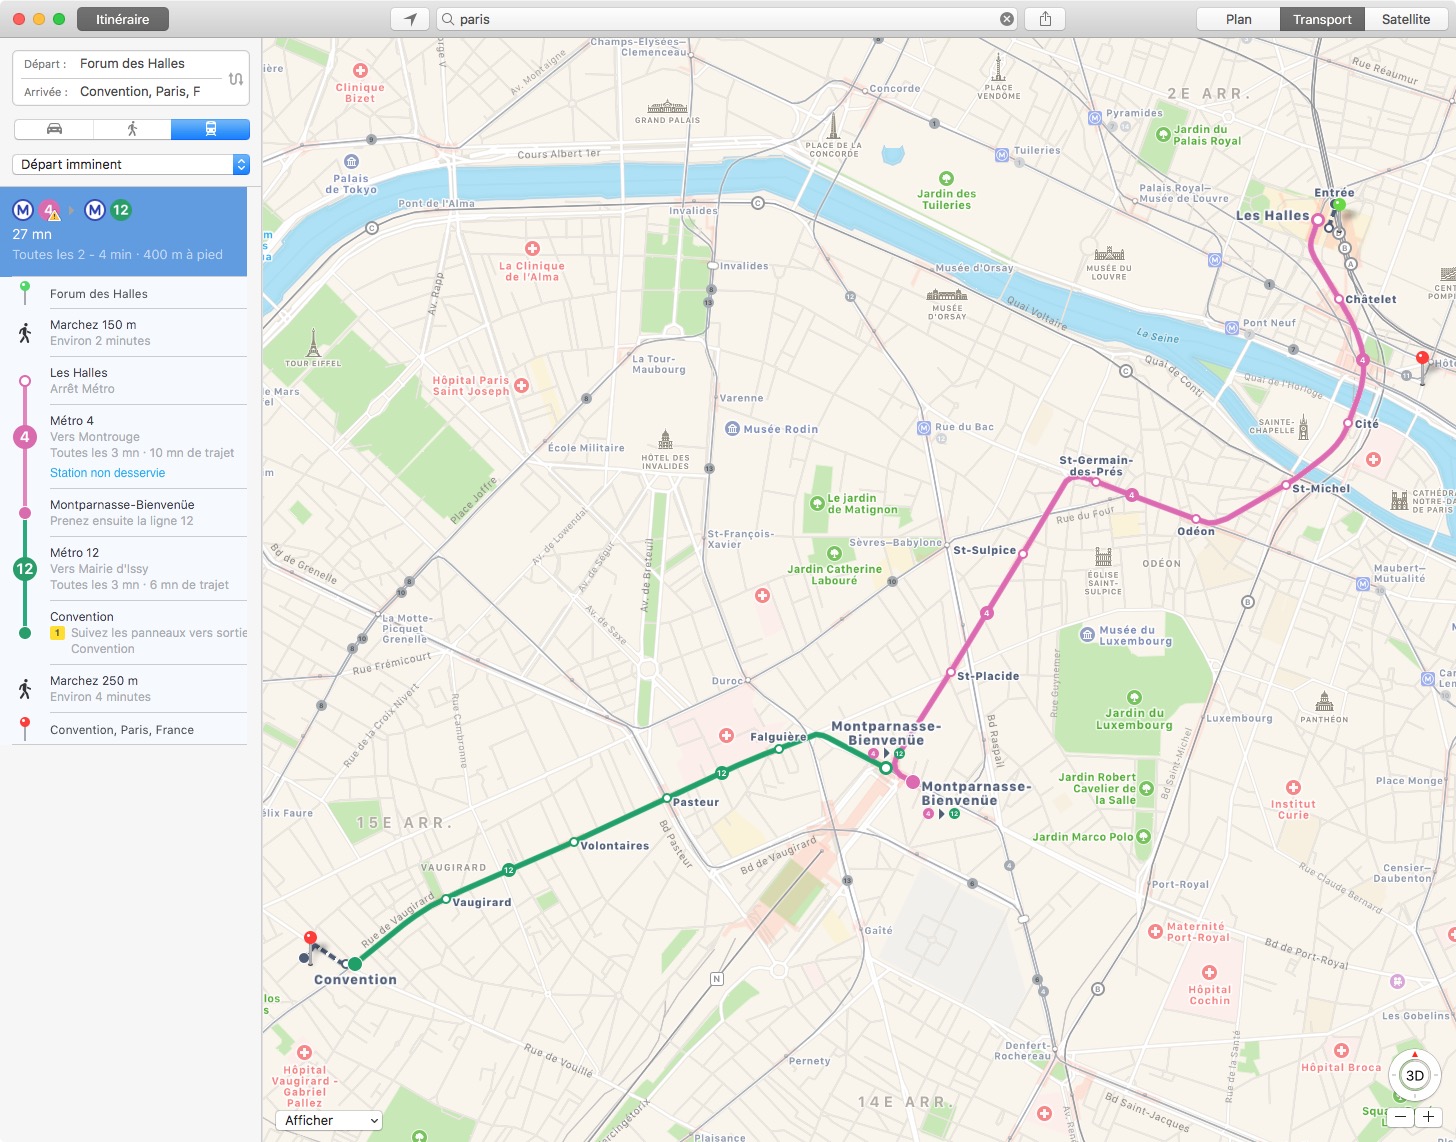Open the share menu icon
Image resolution: width=1456 pixels, height=1142 pixels.
pos(1045,19)
